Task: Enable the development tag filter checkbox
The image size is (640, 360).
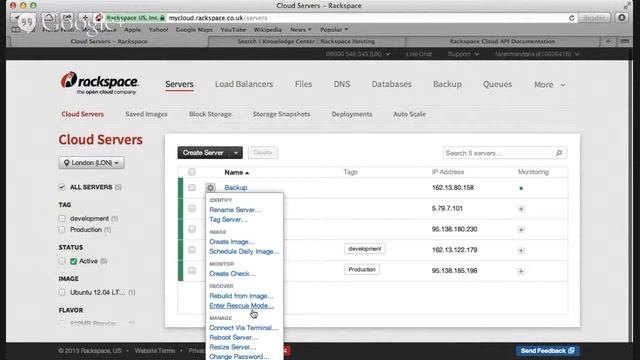Action: pyautogui.click(x=62, y=218)
